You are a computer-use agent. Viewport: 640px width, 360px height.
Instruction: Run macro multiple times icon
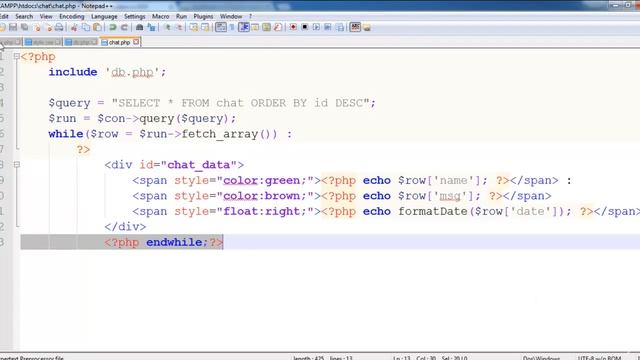point(328,27)
